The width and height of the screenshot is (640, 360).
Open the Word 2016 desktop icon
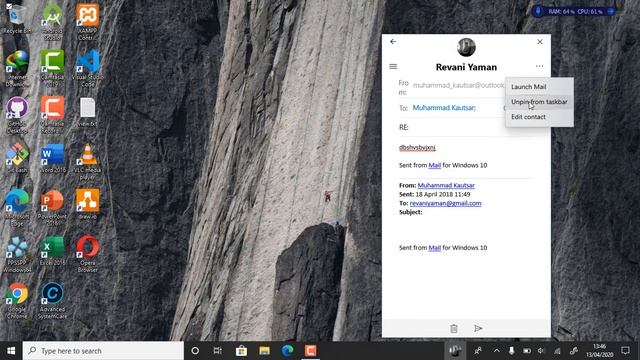tap(52, 158)
